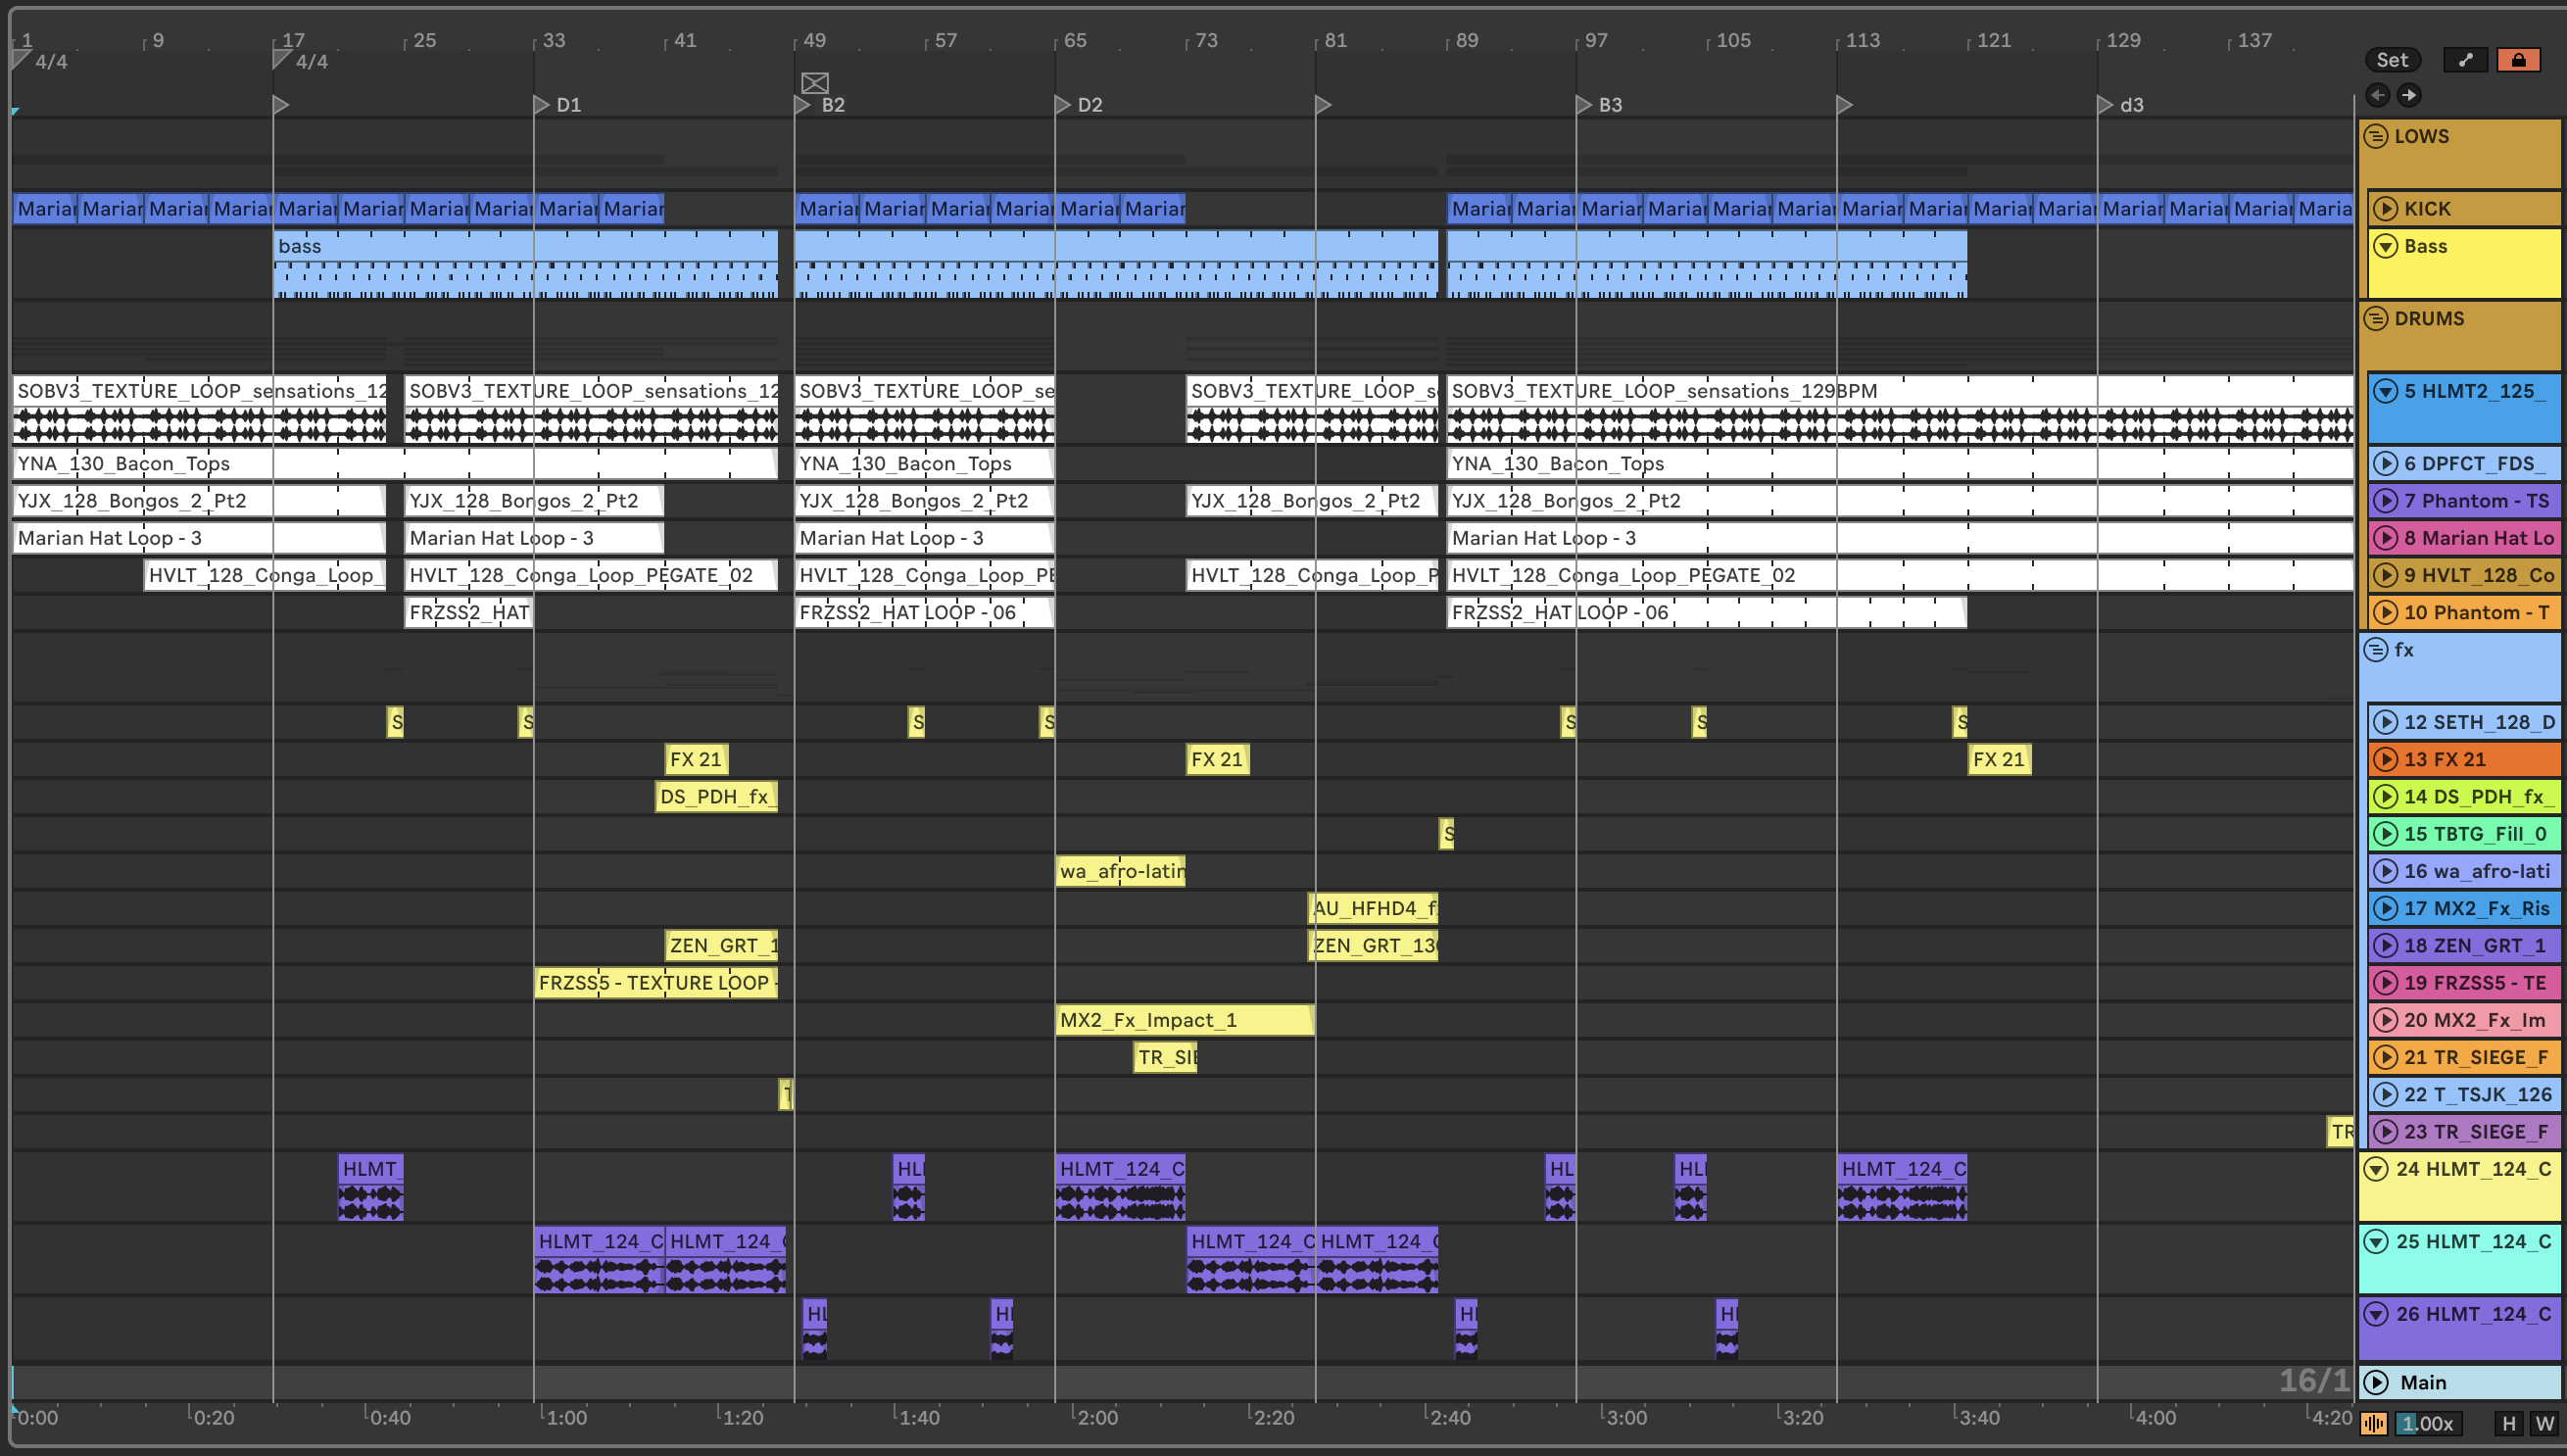This screenshot has height=1456, width=2567.
Task: Unfold the 20 MX2_Fx_Im track
Action: coord(2386,1020)
